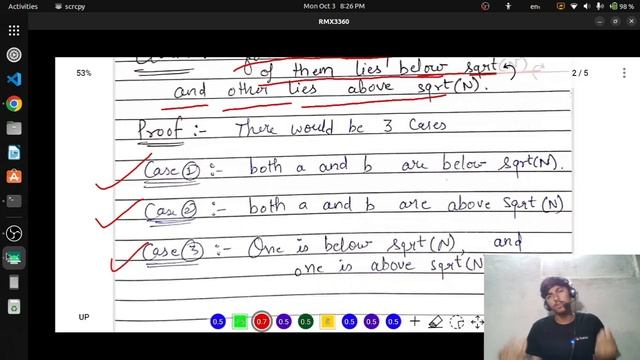This screenshot has height=360, width=640.
Task: Click the microphone indicator icon
Action: pos(600,6)
